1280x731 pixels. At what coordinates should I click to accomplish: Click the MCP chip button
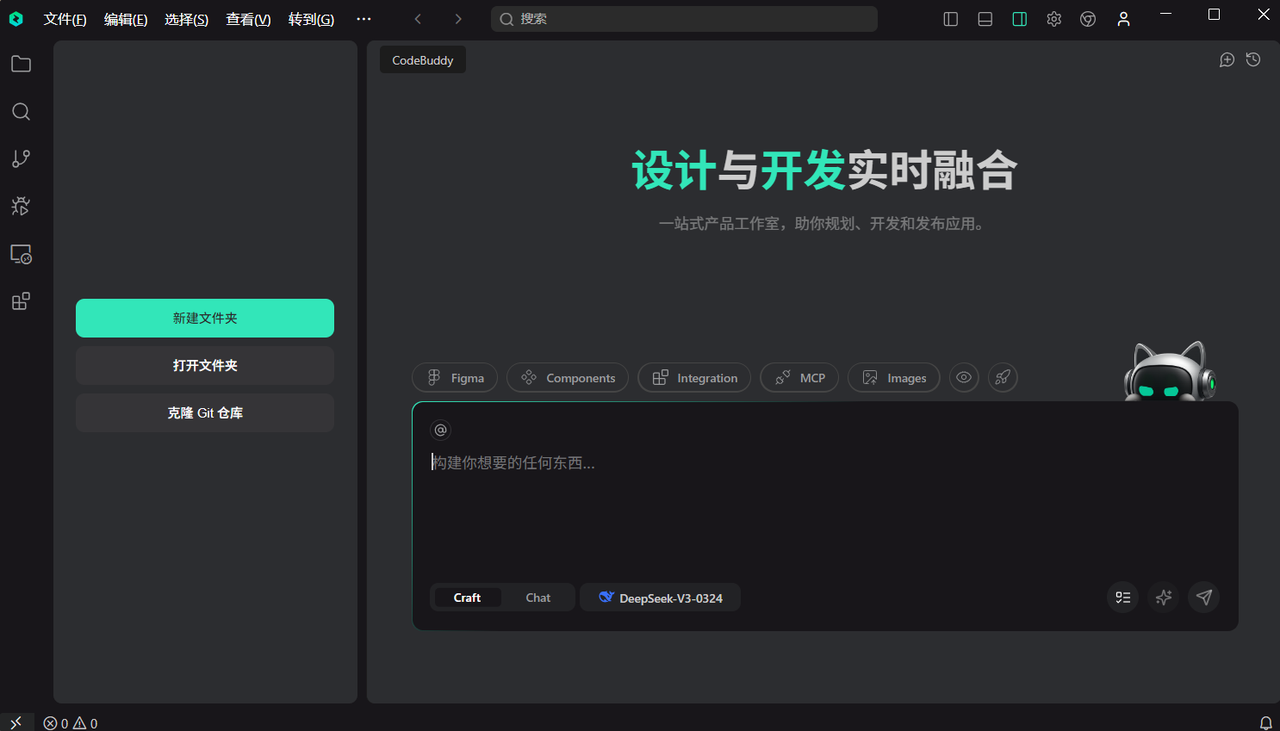point(800,378)
